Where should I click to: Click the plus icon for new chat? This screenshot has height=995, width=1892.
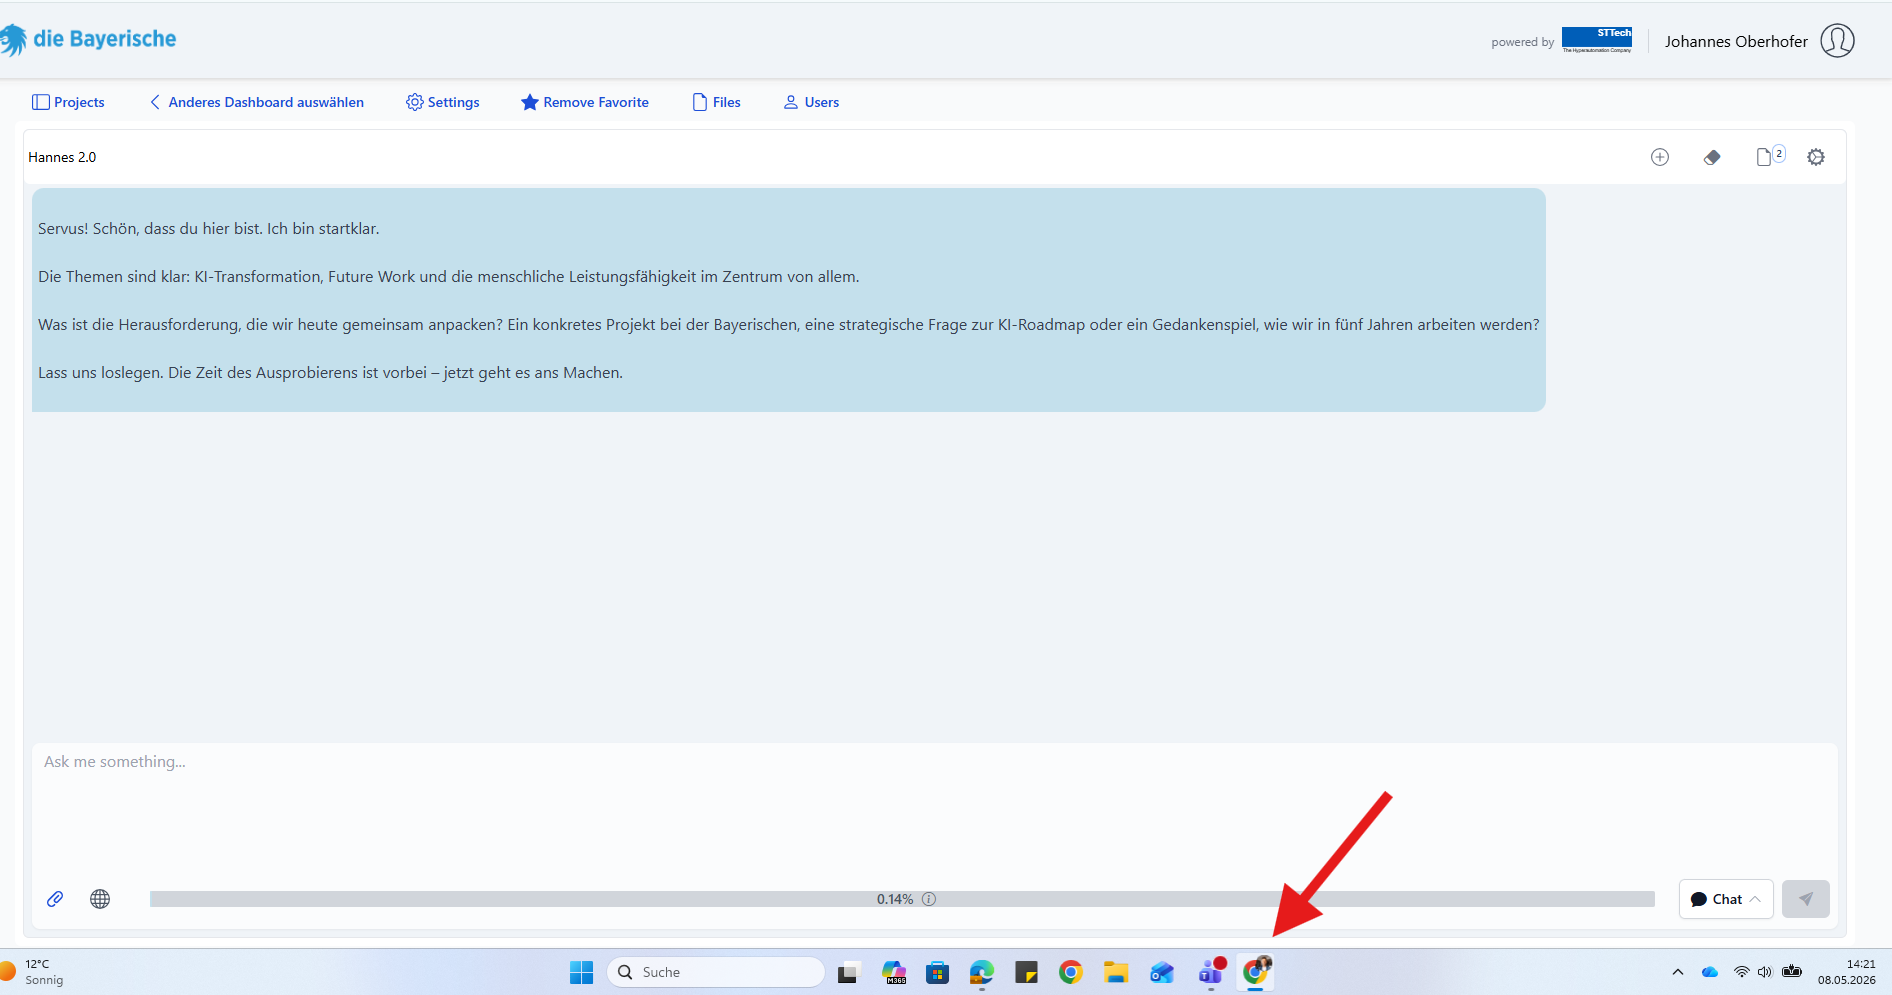coord(1660,157)
